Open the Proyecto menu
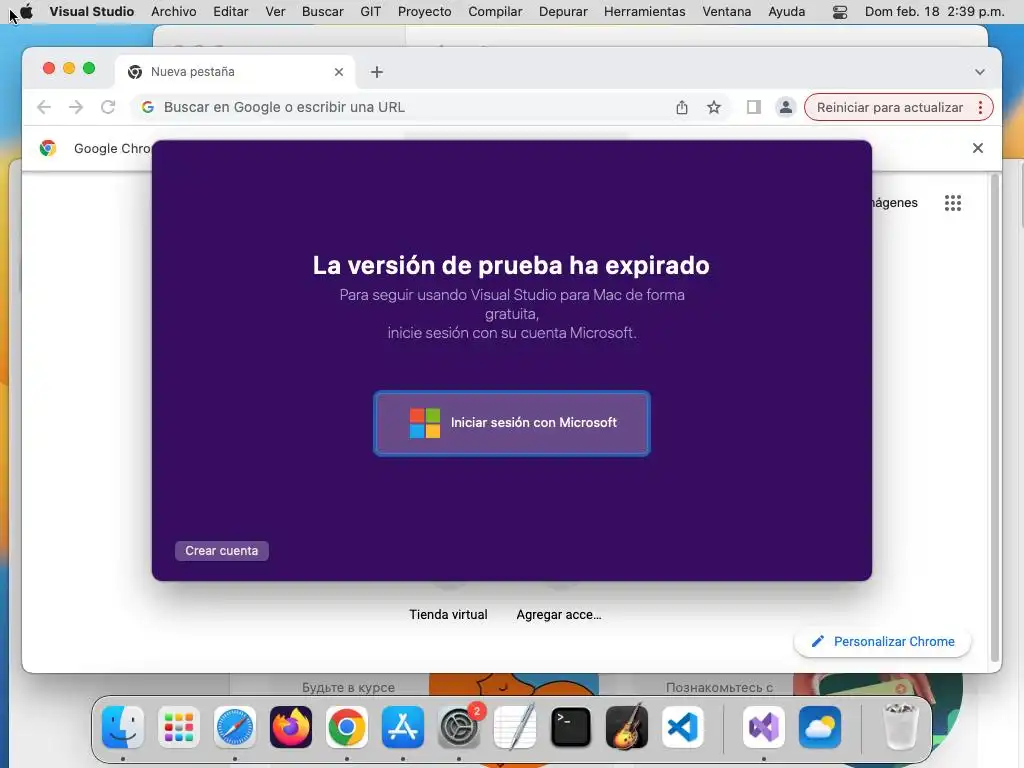Image resolution: width=1024 pixels, height=768 pixels. pos(424,12)
